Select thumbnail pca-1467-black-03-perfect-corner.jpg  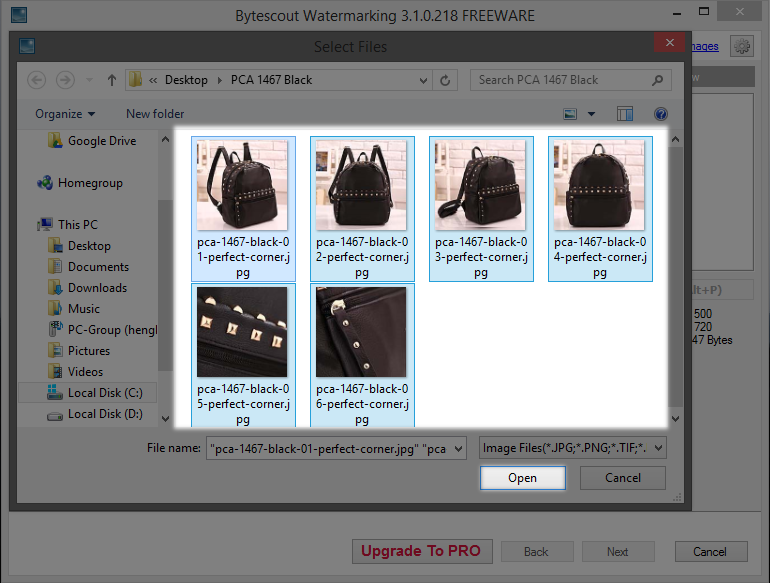pyautogui.click(x=480, y=207)
